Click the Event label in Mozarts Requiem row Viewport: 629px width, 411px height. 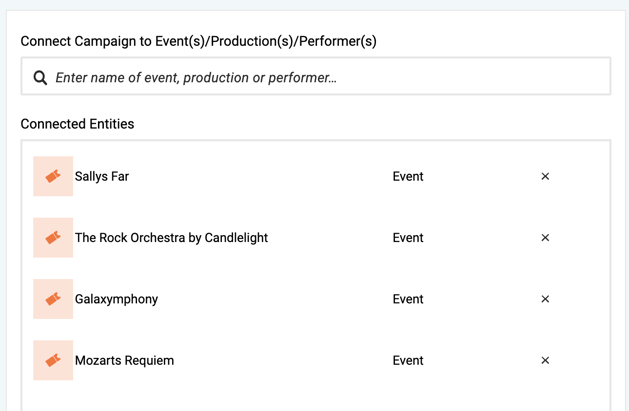(408, 360)
